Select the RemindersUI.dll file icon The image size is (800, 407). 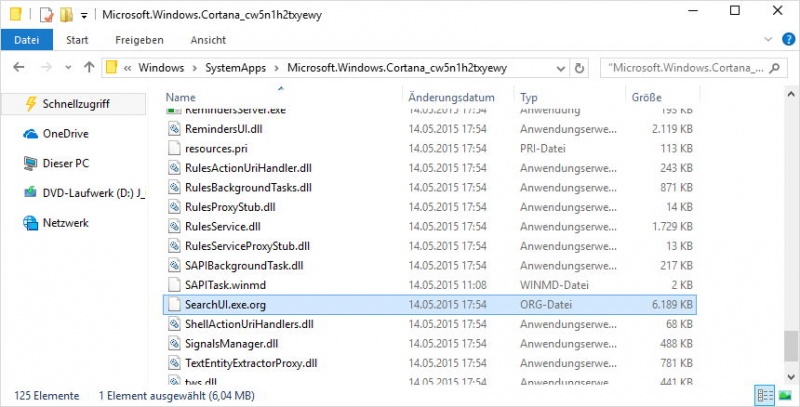click(175, 129)
